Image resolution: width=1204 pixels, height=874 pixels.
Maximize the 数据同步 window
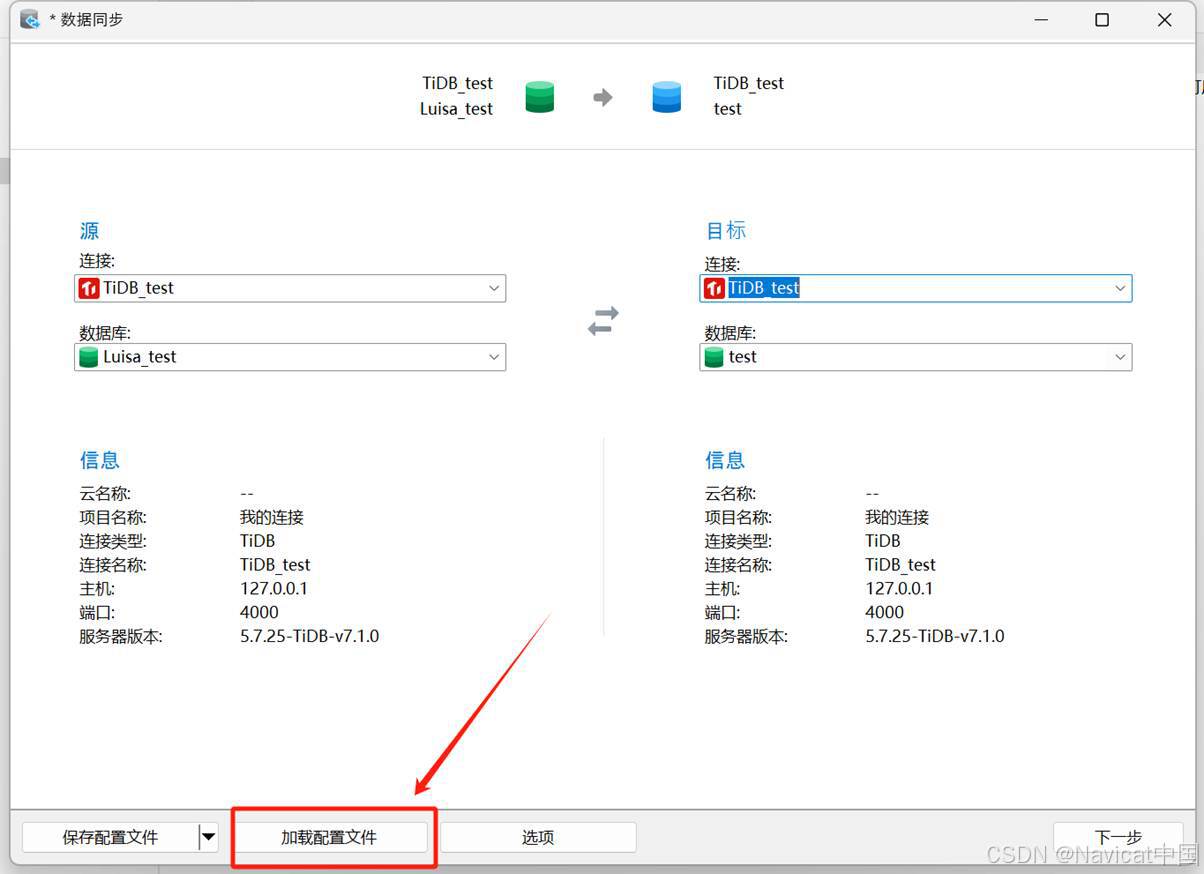point(1102,20)
